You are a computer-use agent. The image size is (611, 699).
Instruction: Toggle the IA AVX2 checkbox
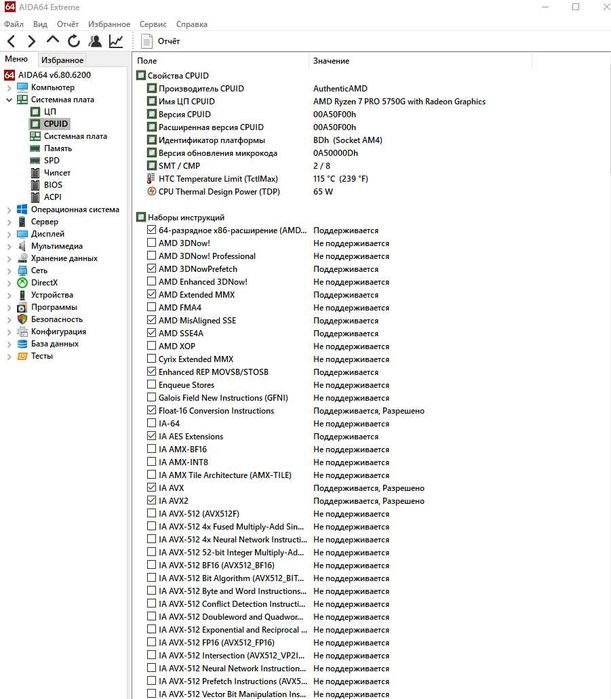pyautogui.click(x=152, y=500)
